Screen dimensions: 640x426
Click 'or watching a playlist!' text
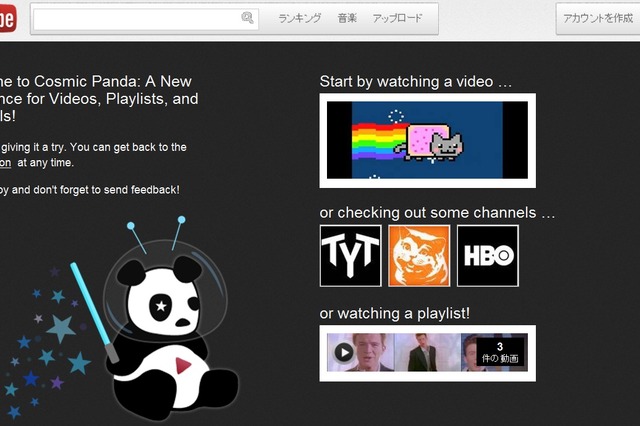(x=395, y=313)
